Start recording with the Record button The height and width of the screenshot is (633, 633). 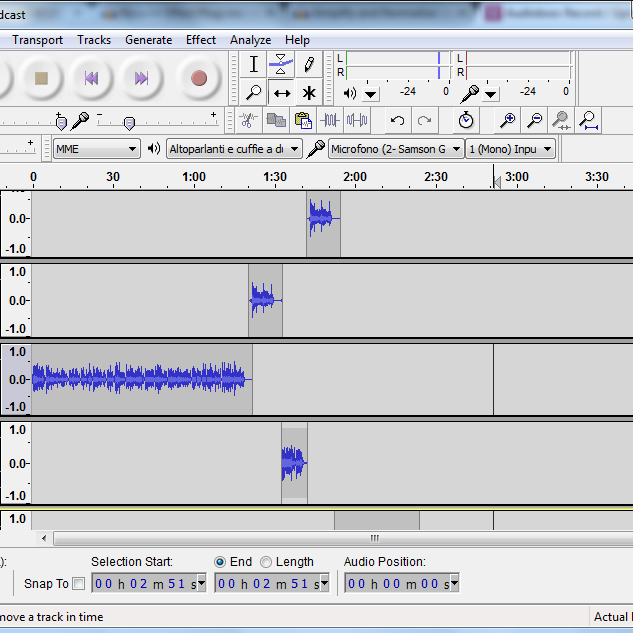click(x=199, y=78)
